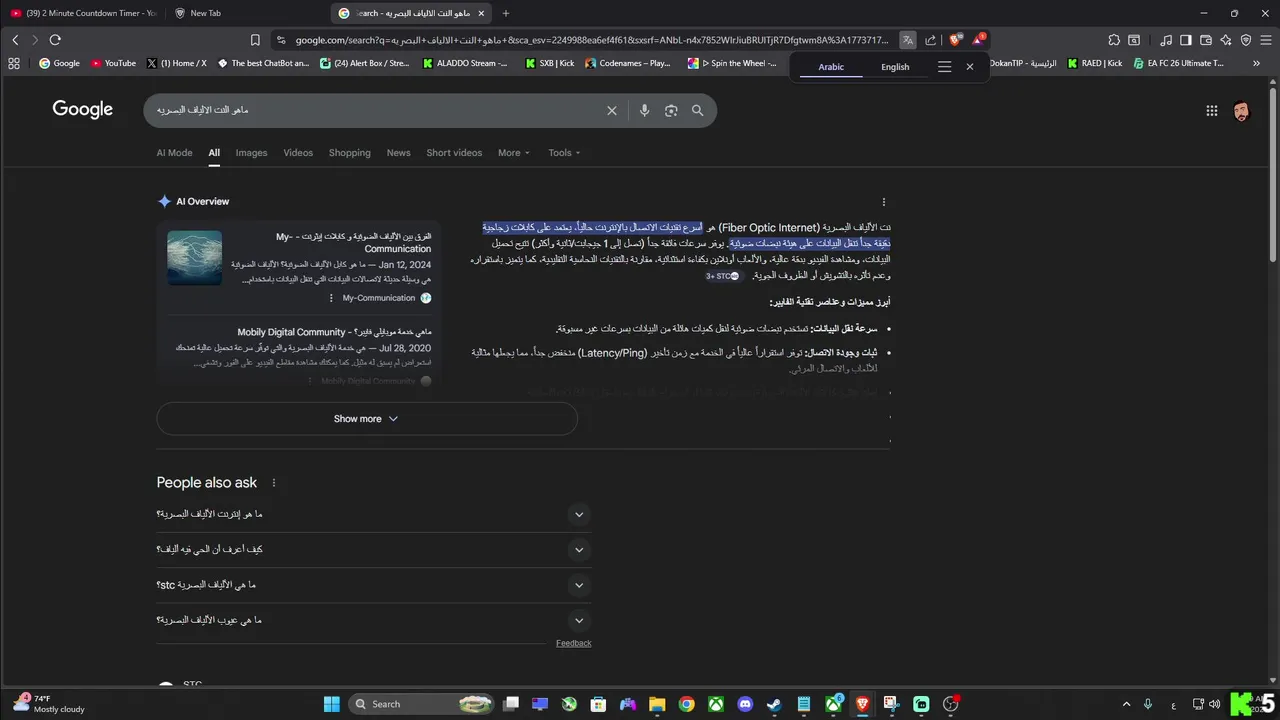Switch to the News search tab
Viewport: 1280px width, 720px height.
[x=398, y=153]
